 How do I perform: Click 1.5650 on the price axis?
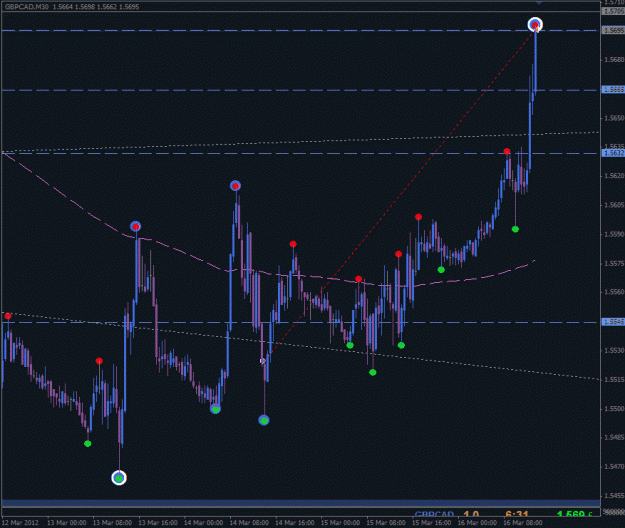click(x=614, y=118)
